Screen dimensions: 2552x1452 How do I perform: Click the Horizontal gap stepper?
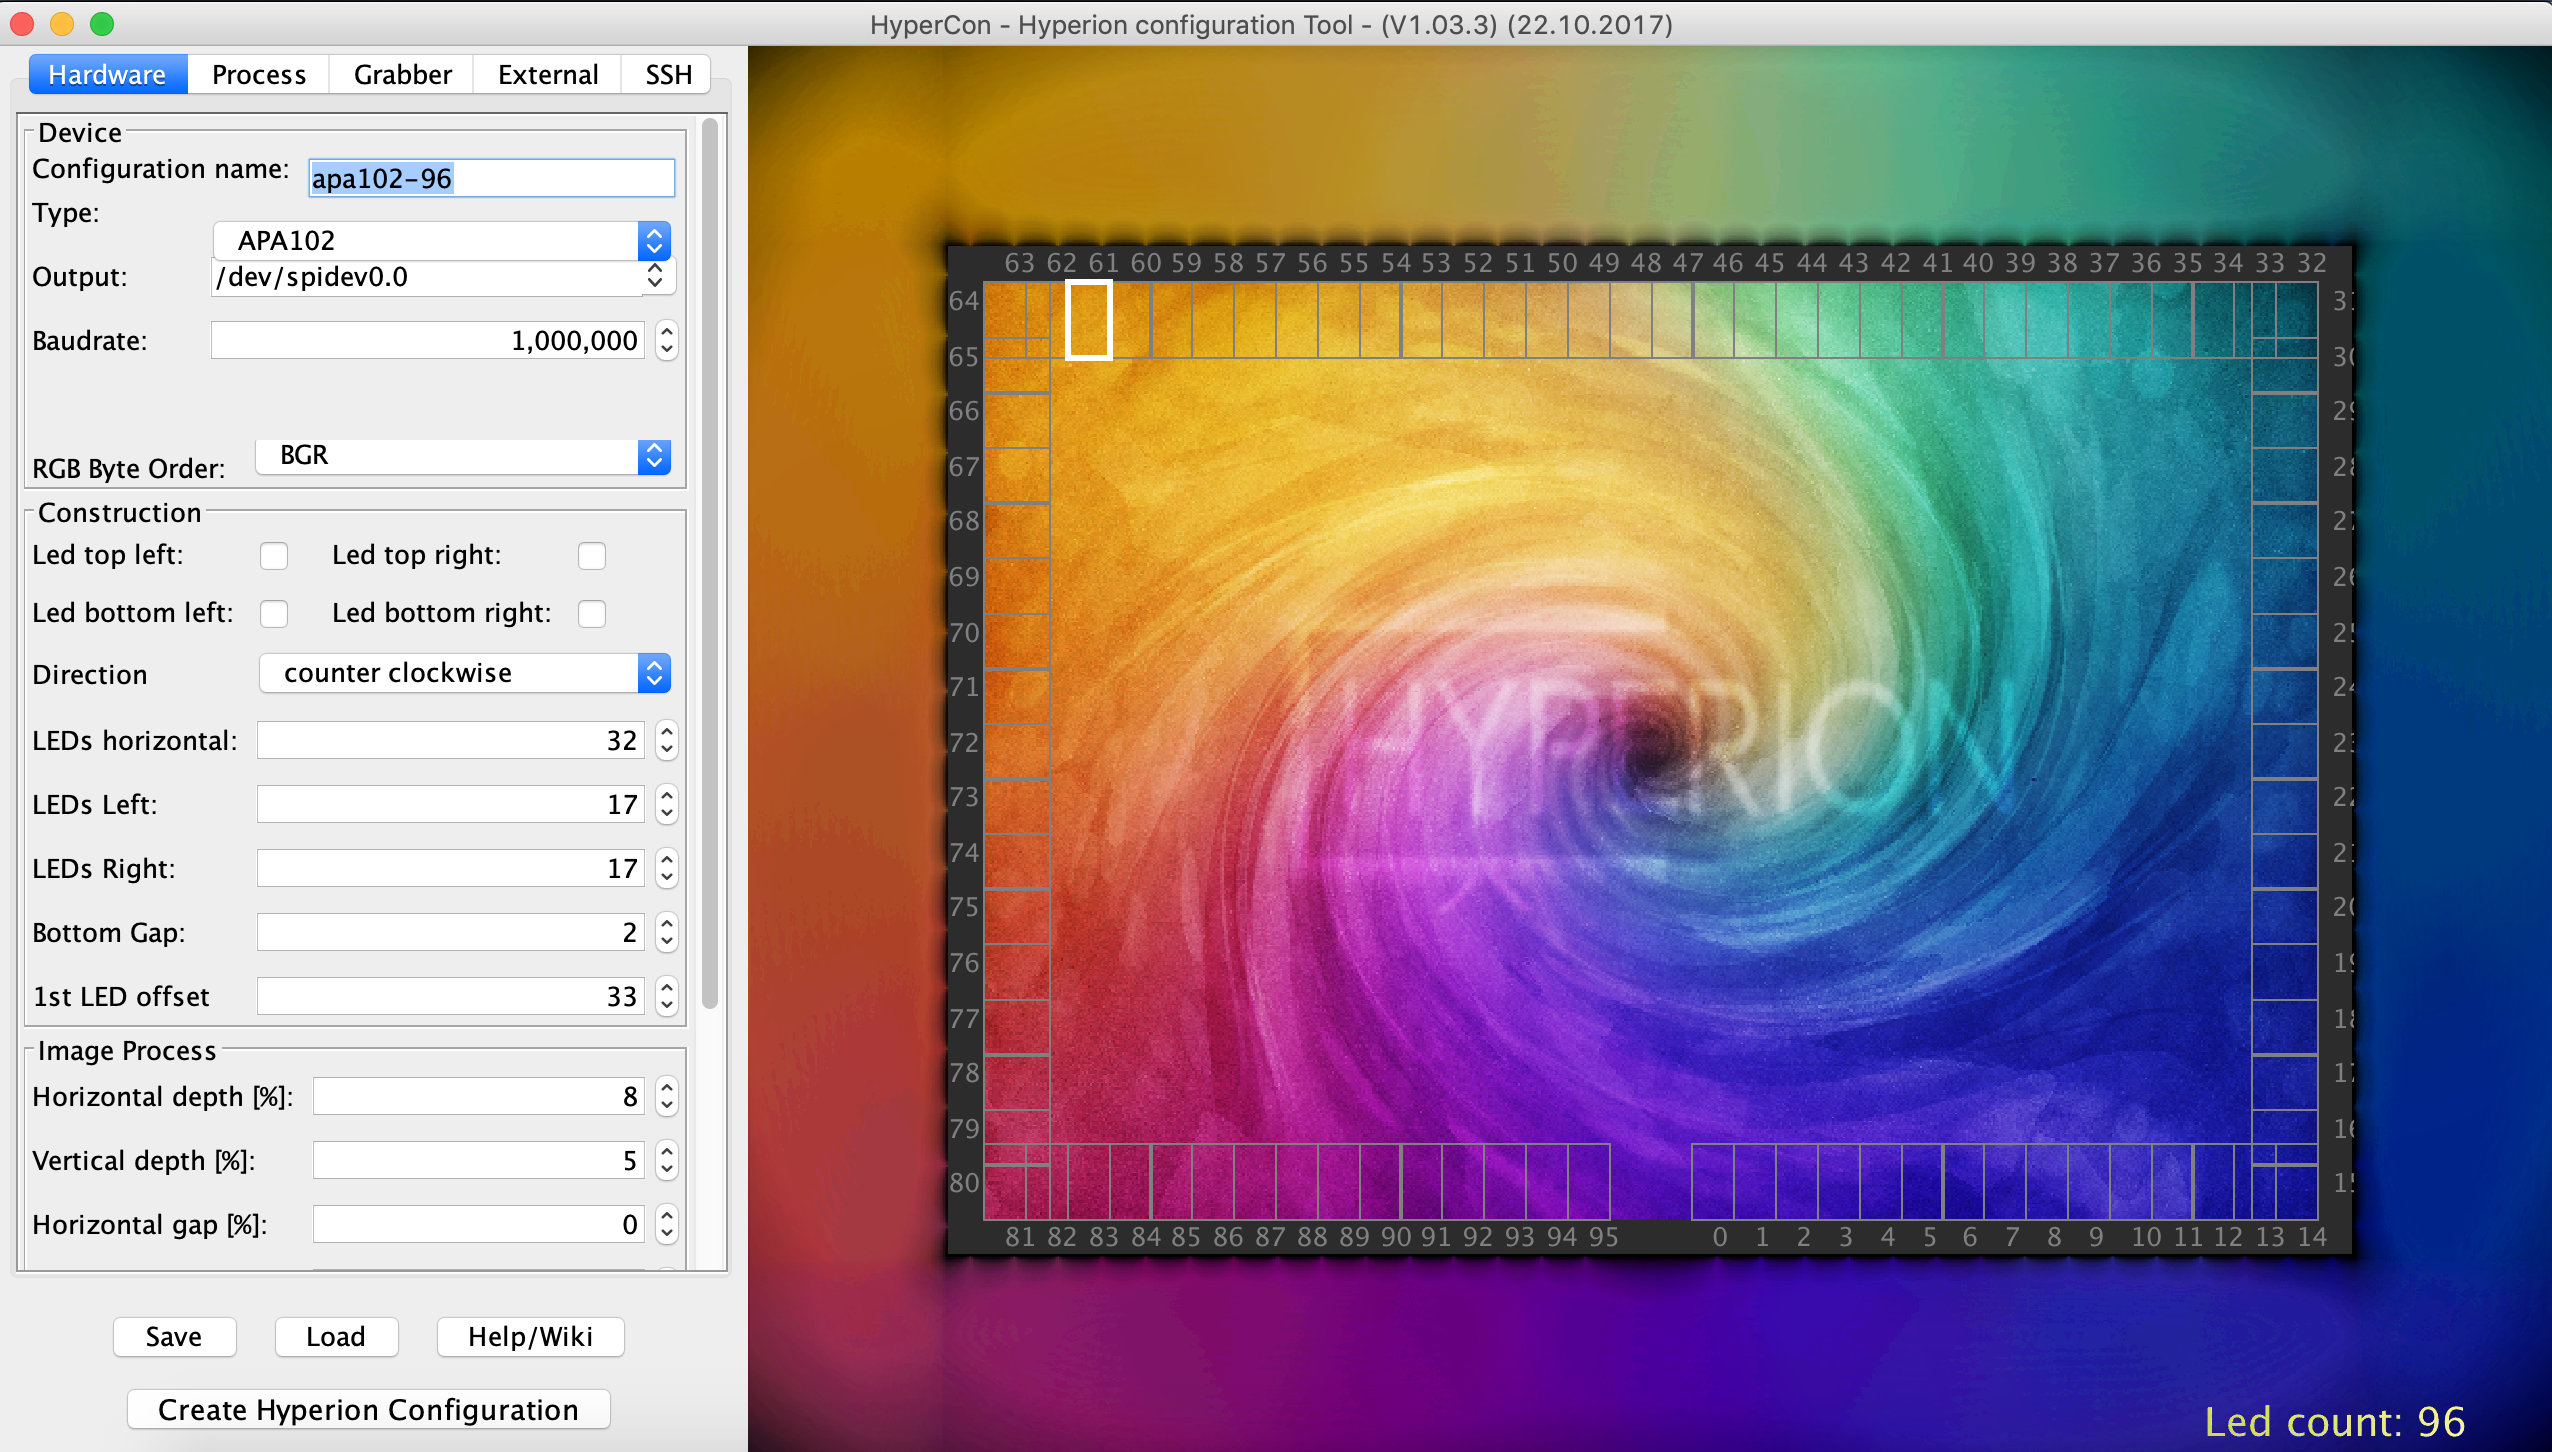(667, 1224)
